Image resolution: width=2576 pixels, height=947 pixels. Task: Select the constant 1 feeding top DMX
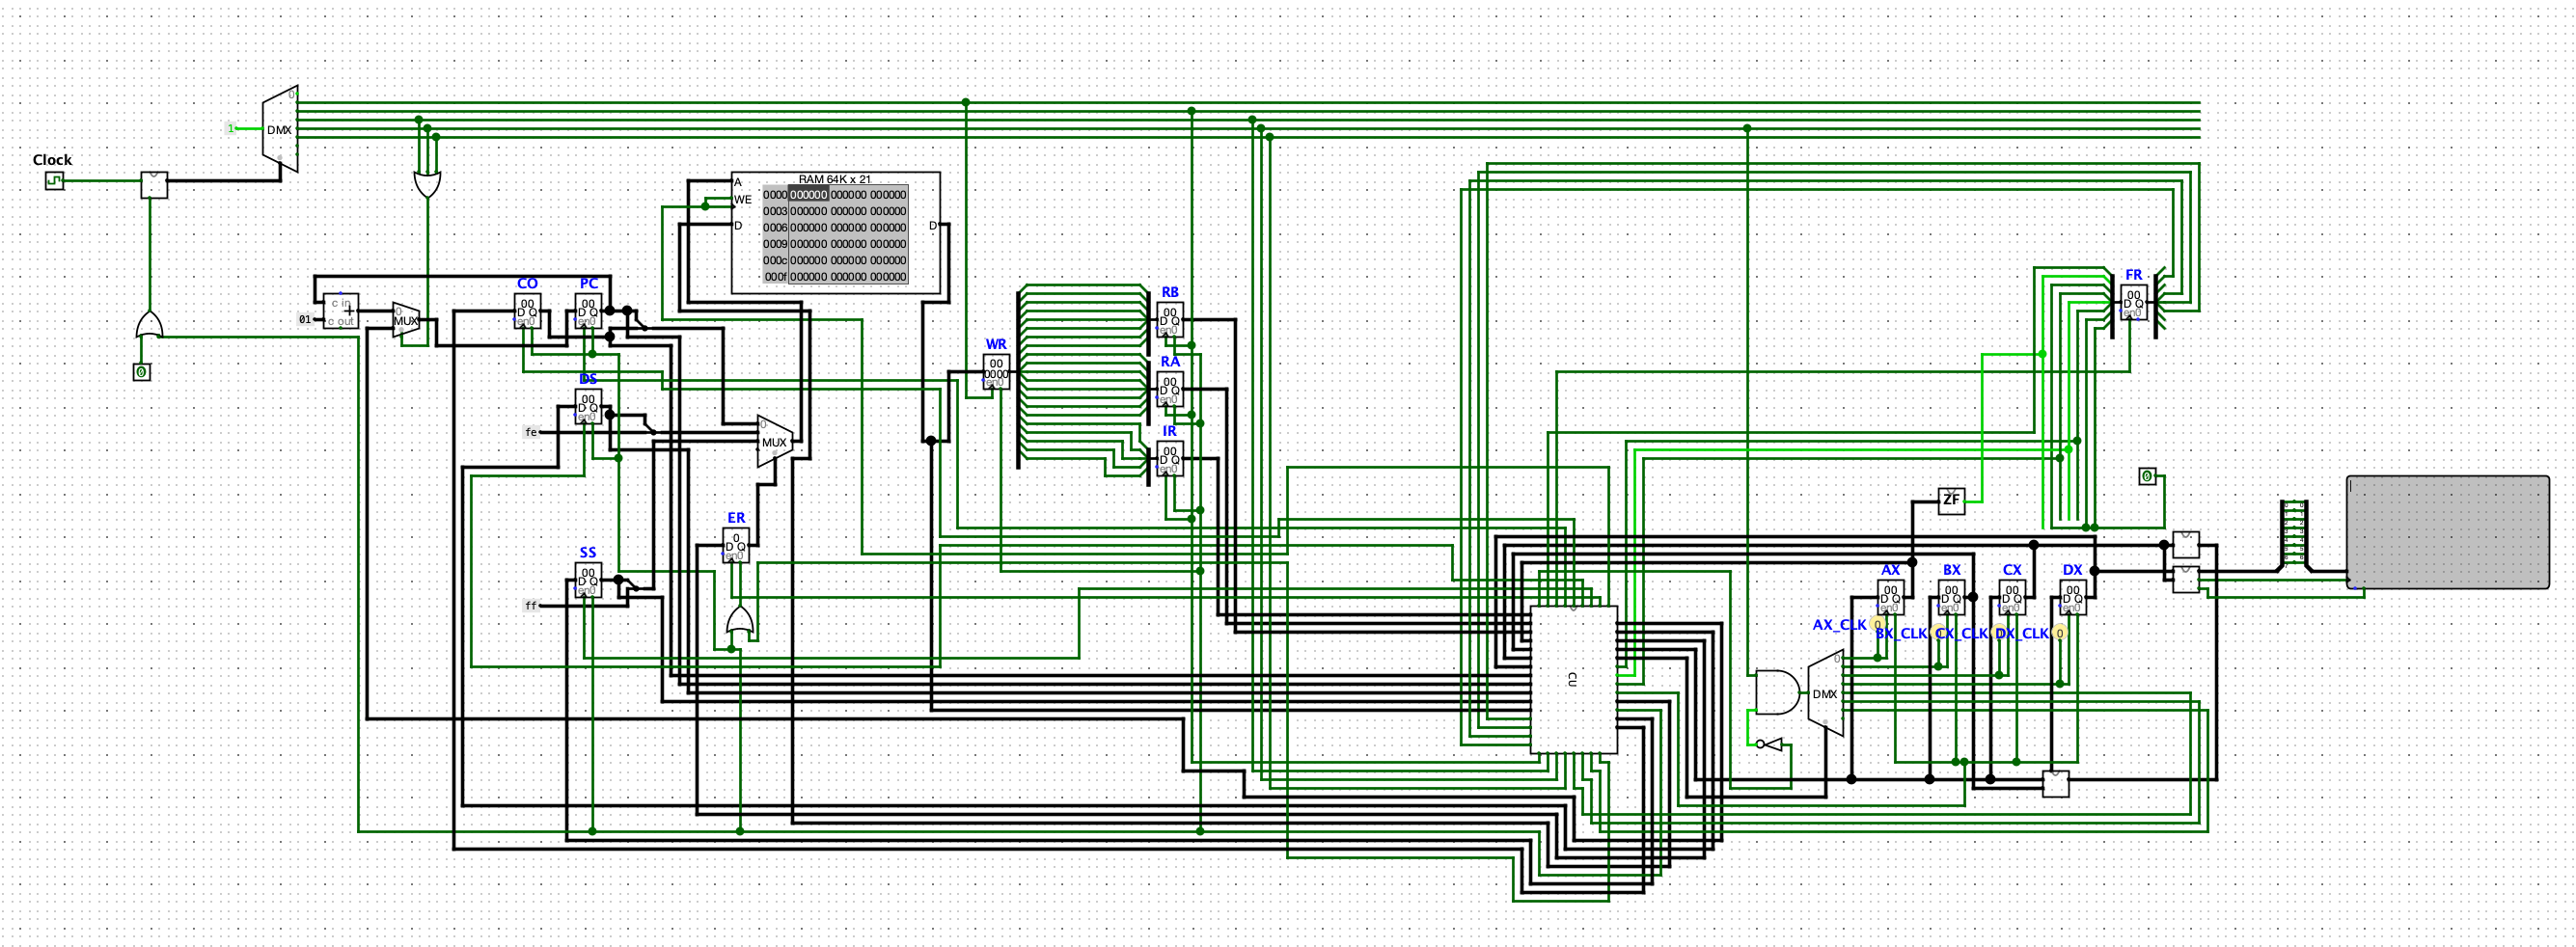pyautogui.click(x=230, y=128)
